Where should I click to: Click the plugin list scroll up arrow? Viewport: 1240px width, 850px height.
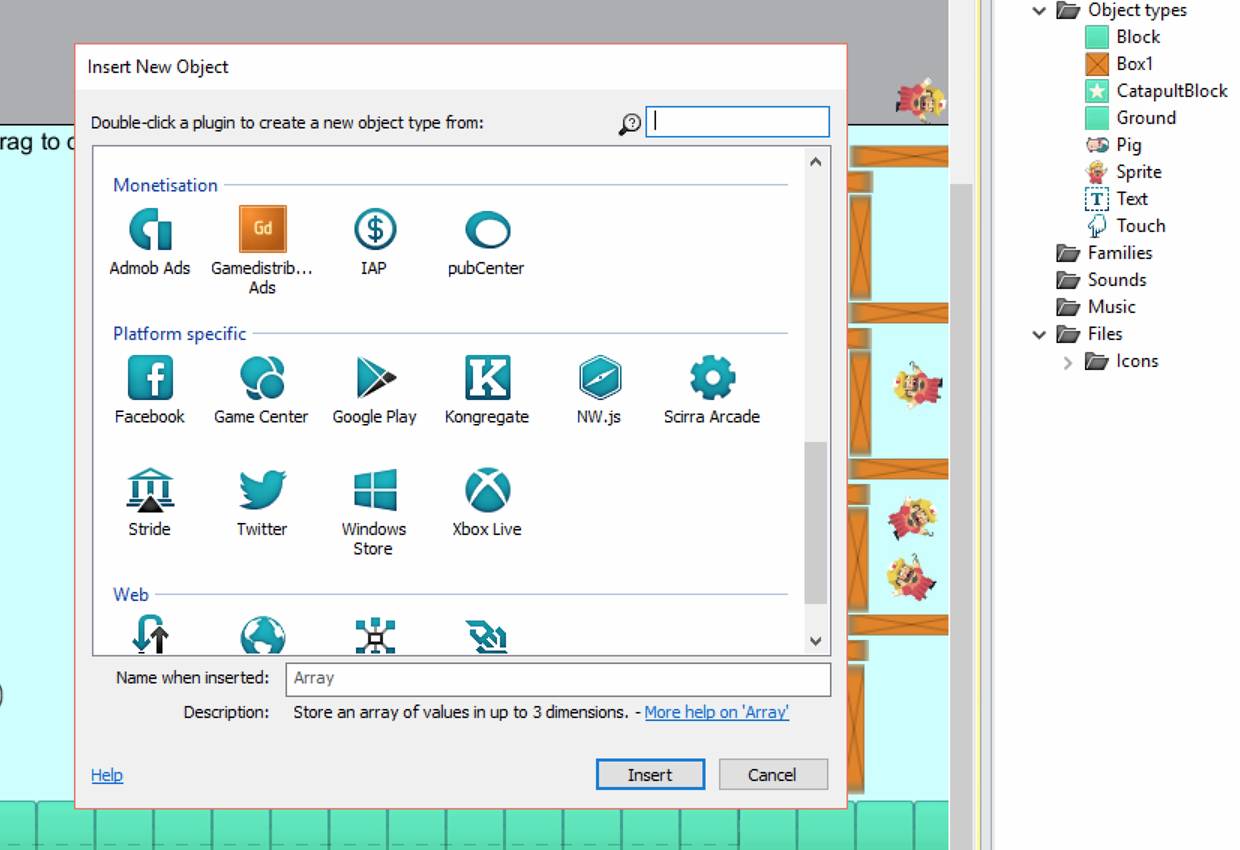coord(816,161)
